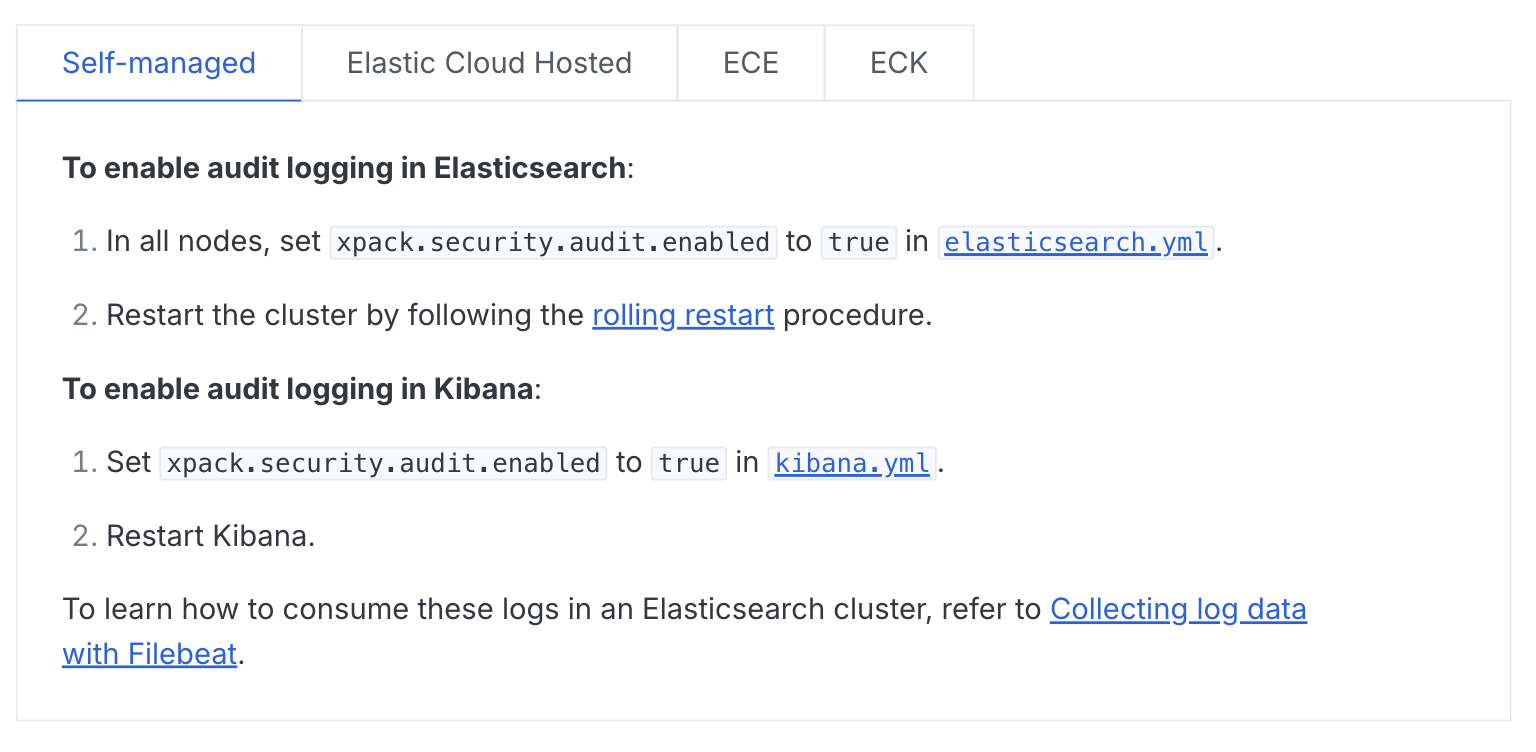Click xpack.security.audit.enabled code in the Elasticsearch step
This screenshot has height=752, width=1536.
[553, 243]
